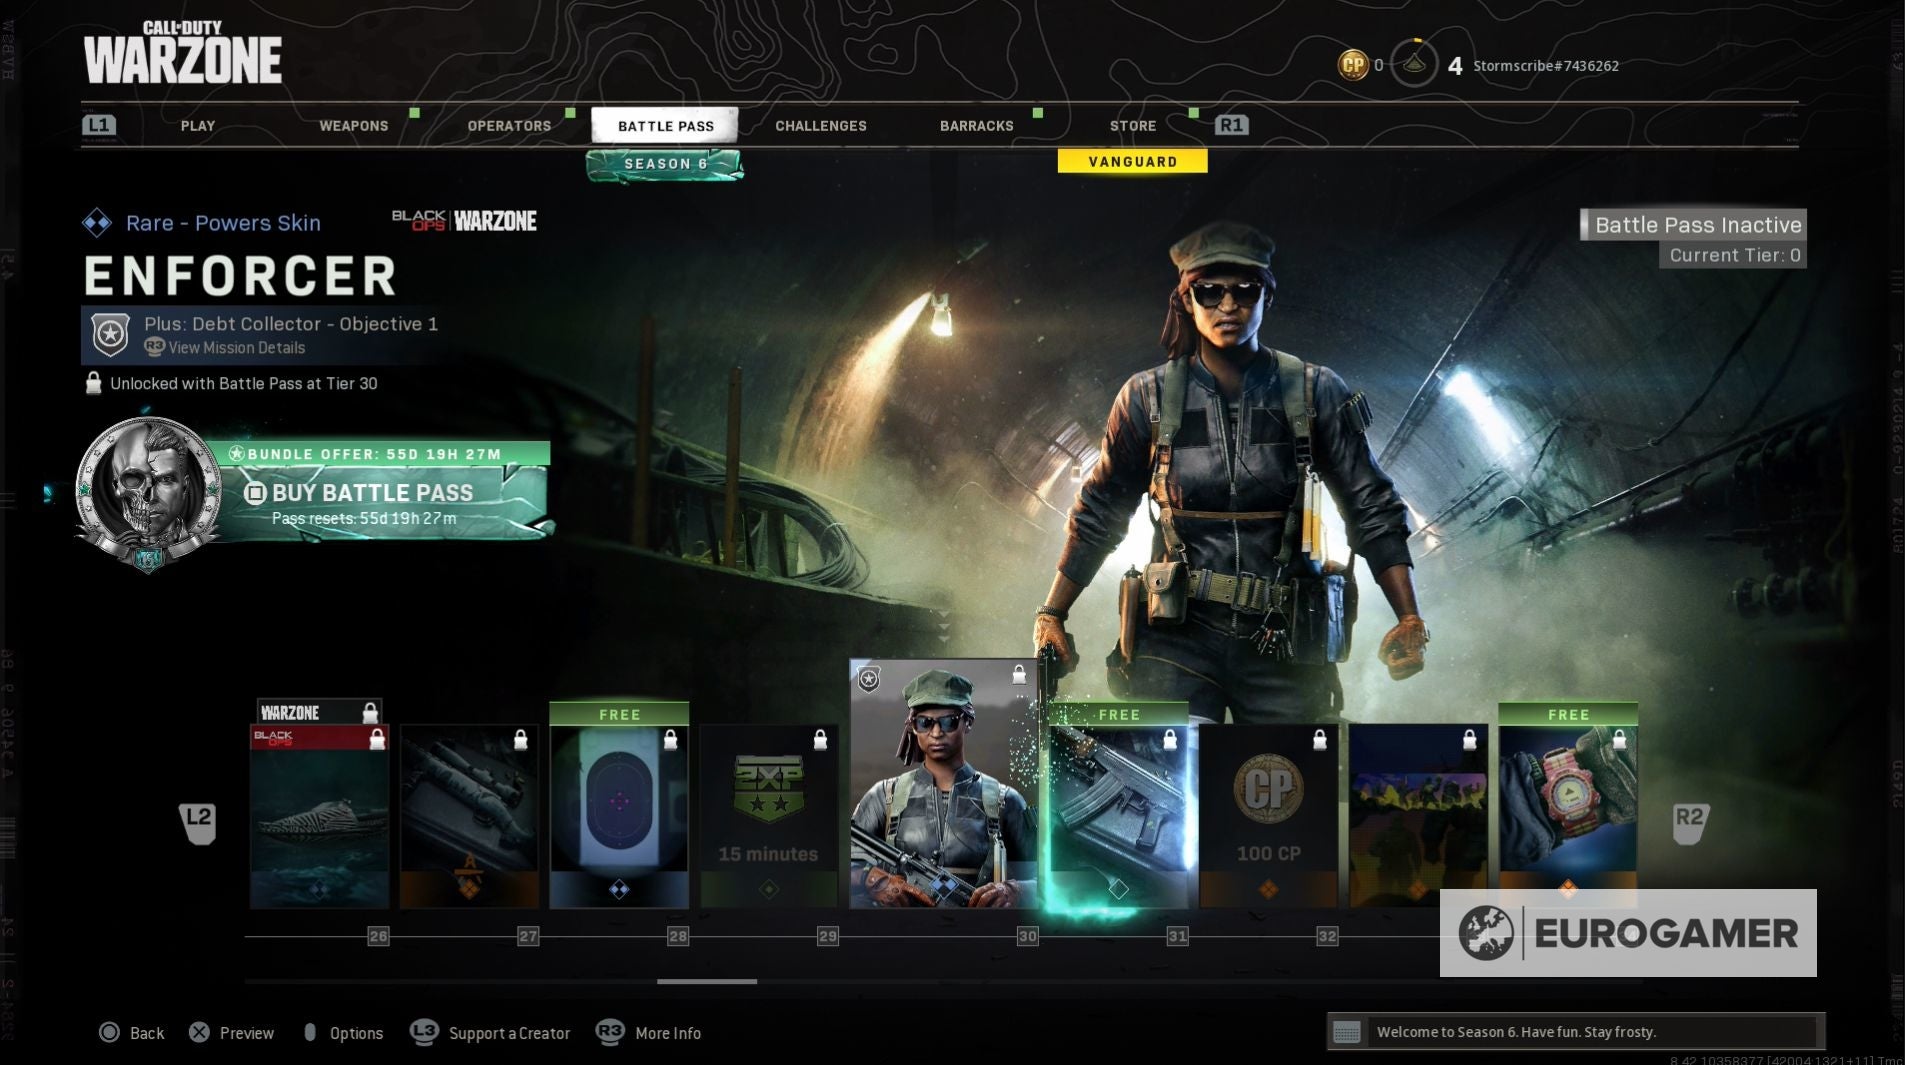Click Support a Creator label
The image size is (1905, 1065).
[x=509, y=1033]
